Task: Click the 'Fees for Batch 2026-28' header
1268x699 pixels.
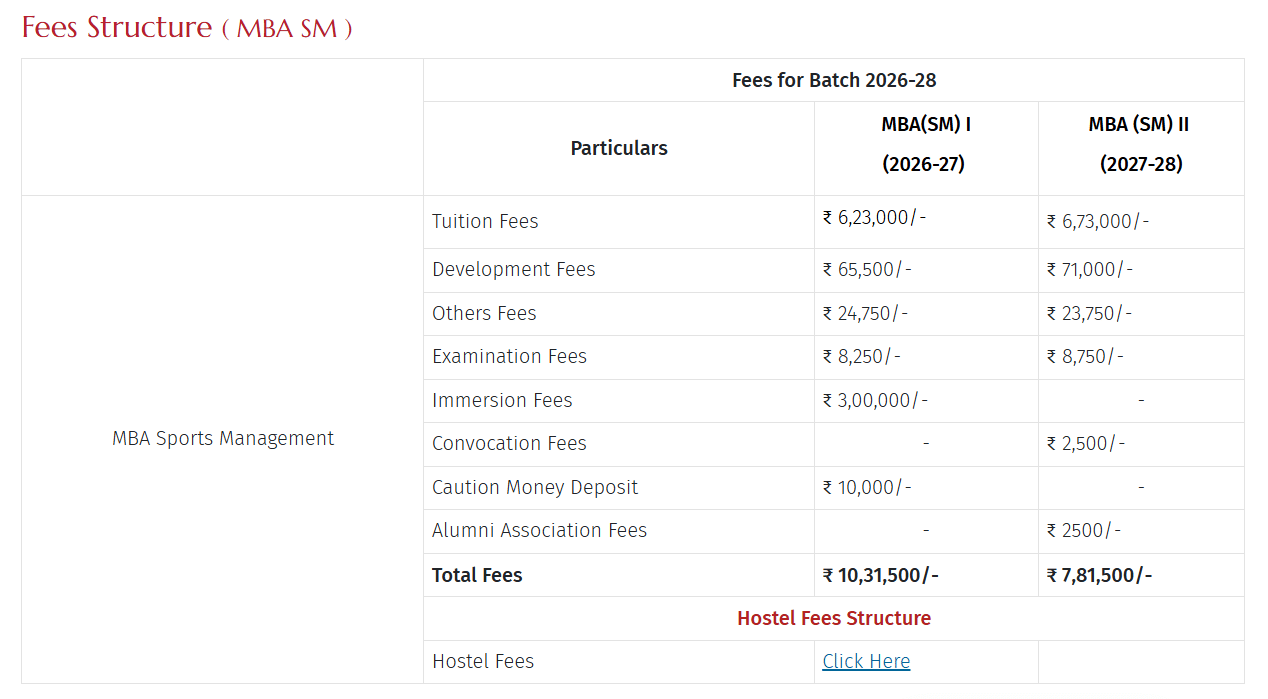Action: 834,80
